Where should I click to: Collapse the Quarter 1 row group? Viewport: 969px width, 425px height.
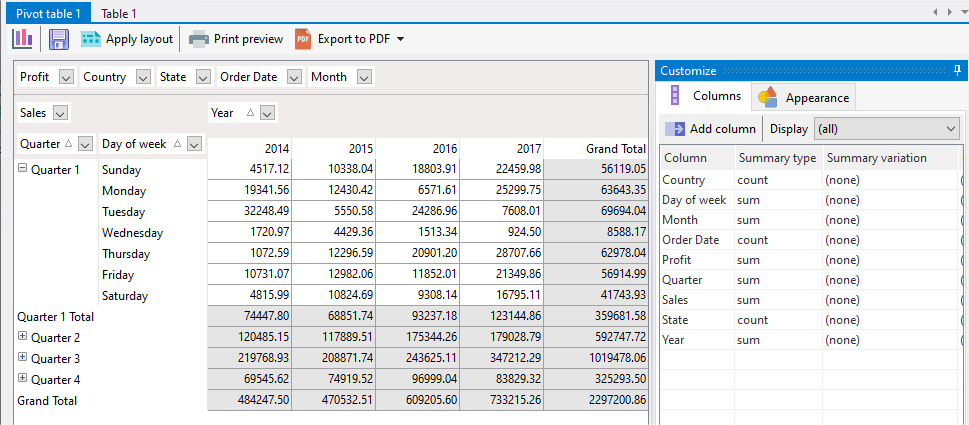click(22, 169)
